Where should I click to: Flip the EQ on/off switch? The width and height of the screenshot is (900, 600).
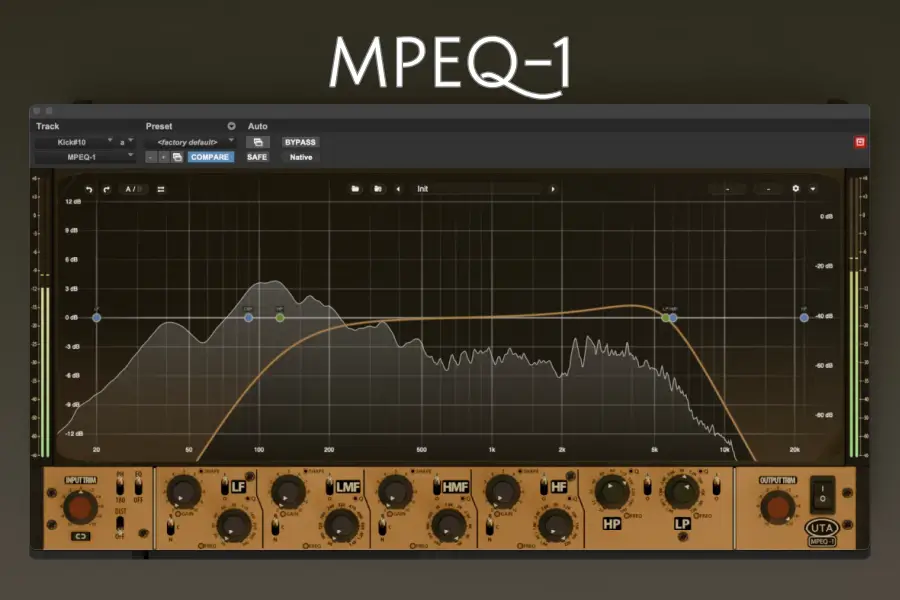pos(138,486)
